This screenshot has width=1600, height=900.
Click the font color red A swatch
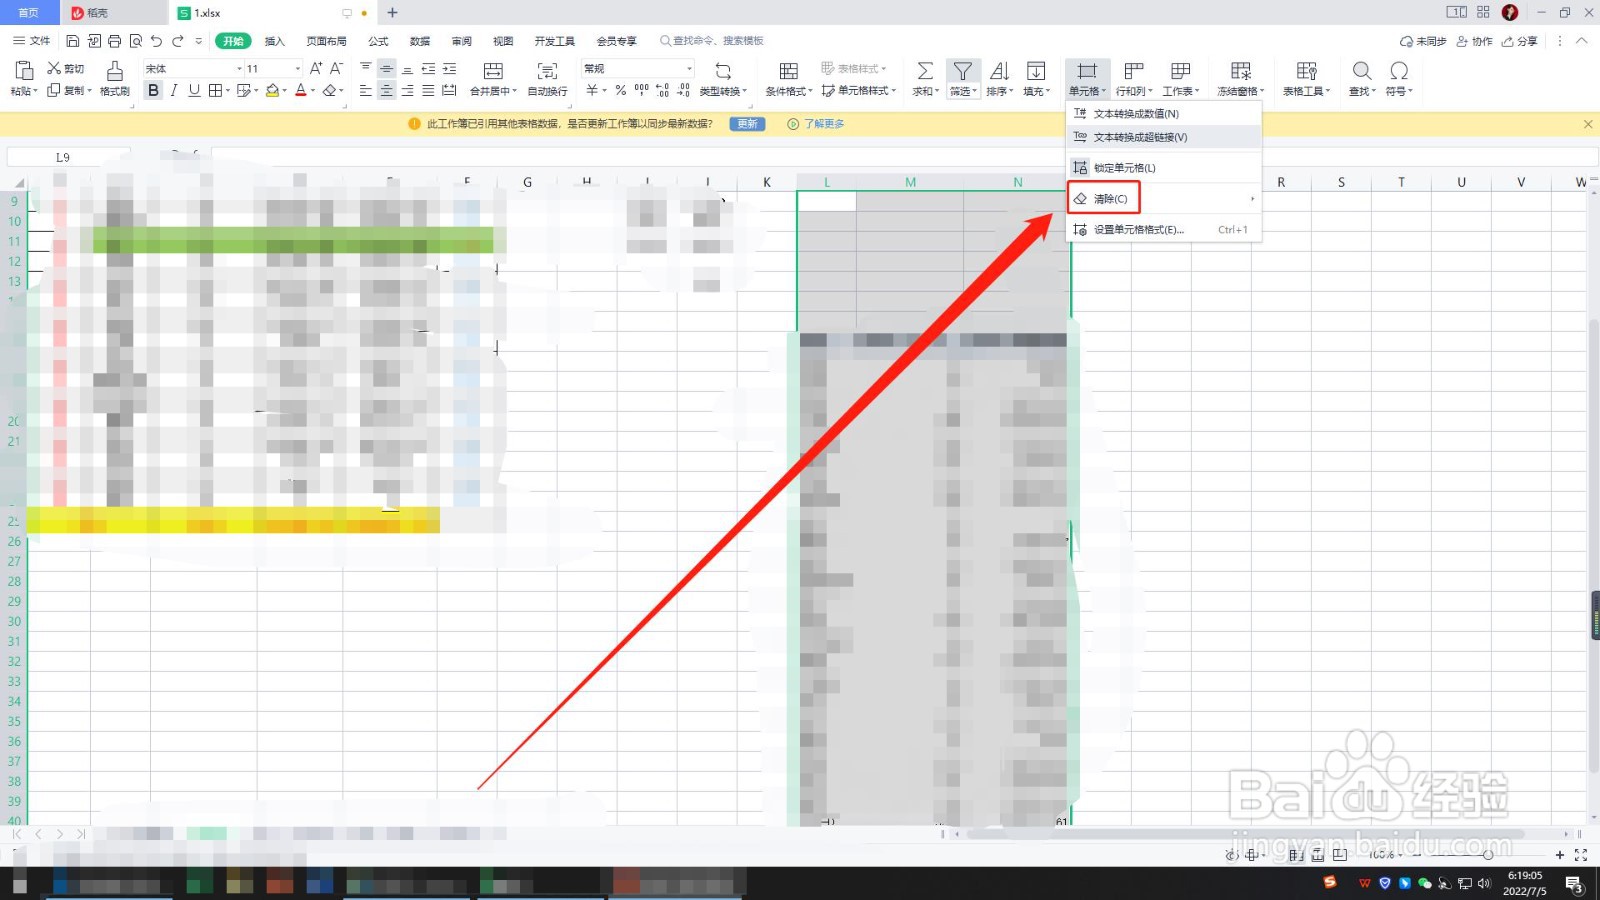coord(300,90)
